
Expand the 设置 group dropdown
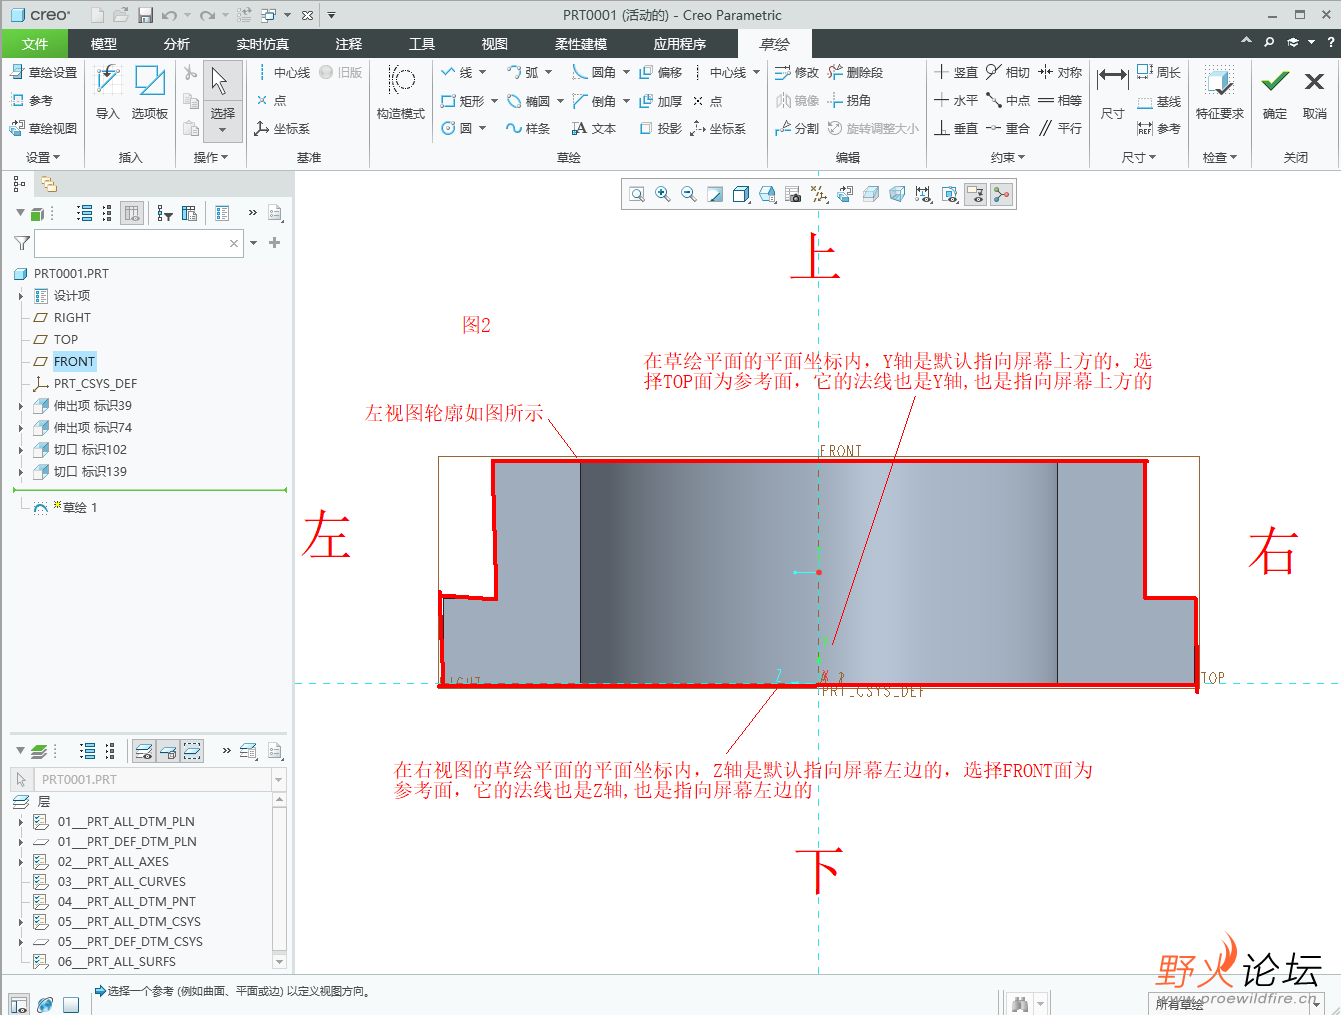coord(43,157)
